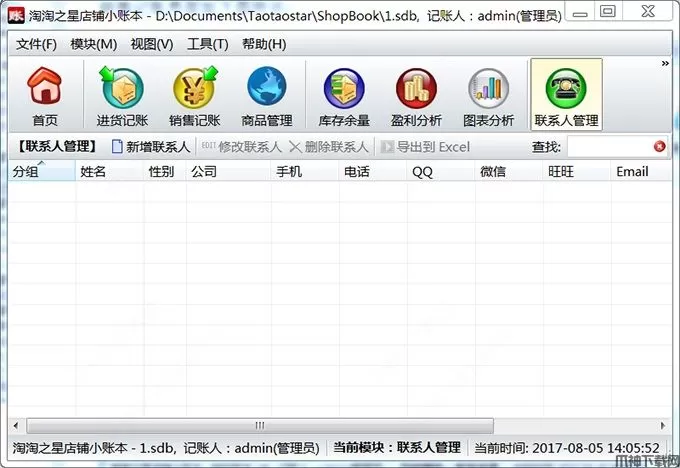Open 销售记账 sales bookkeeping module

click(x=195, y=96)
